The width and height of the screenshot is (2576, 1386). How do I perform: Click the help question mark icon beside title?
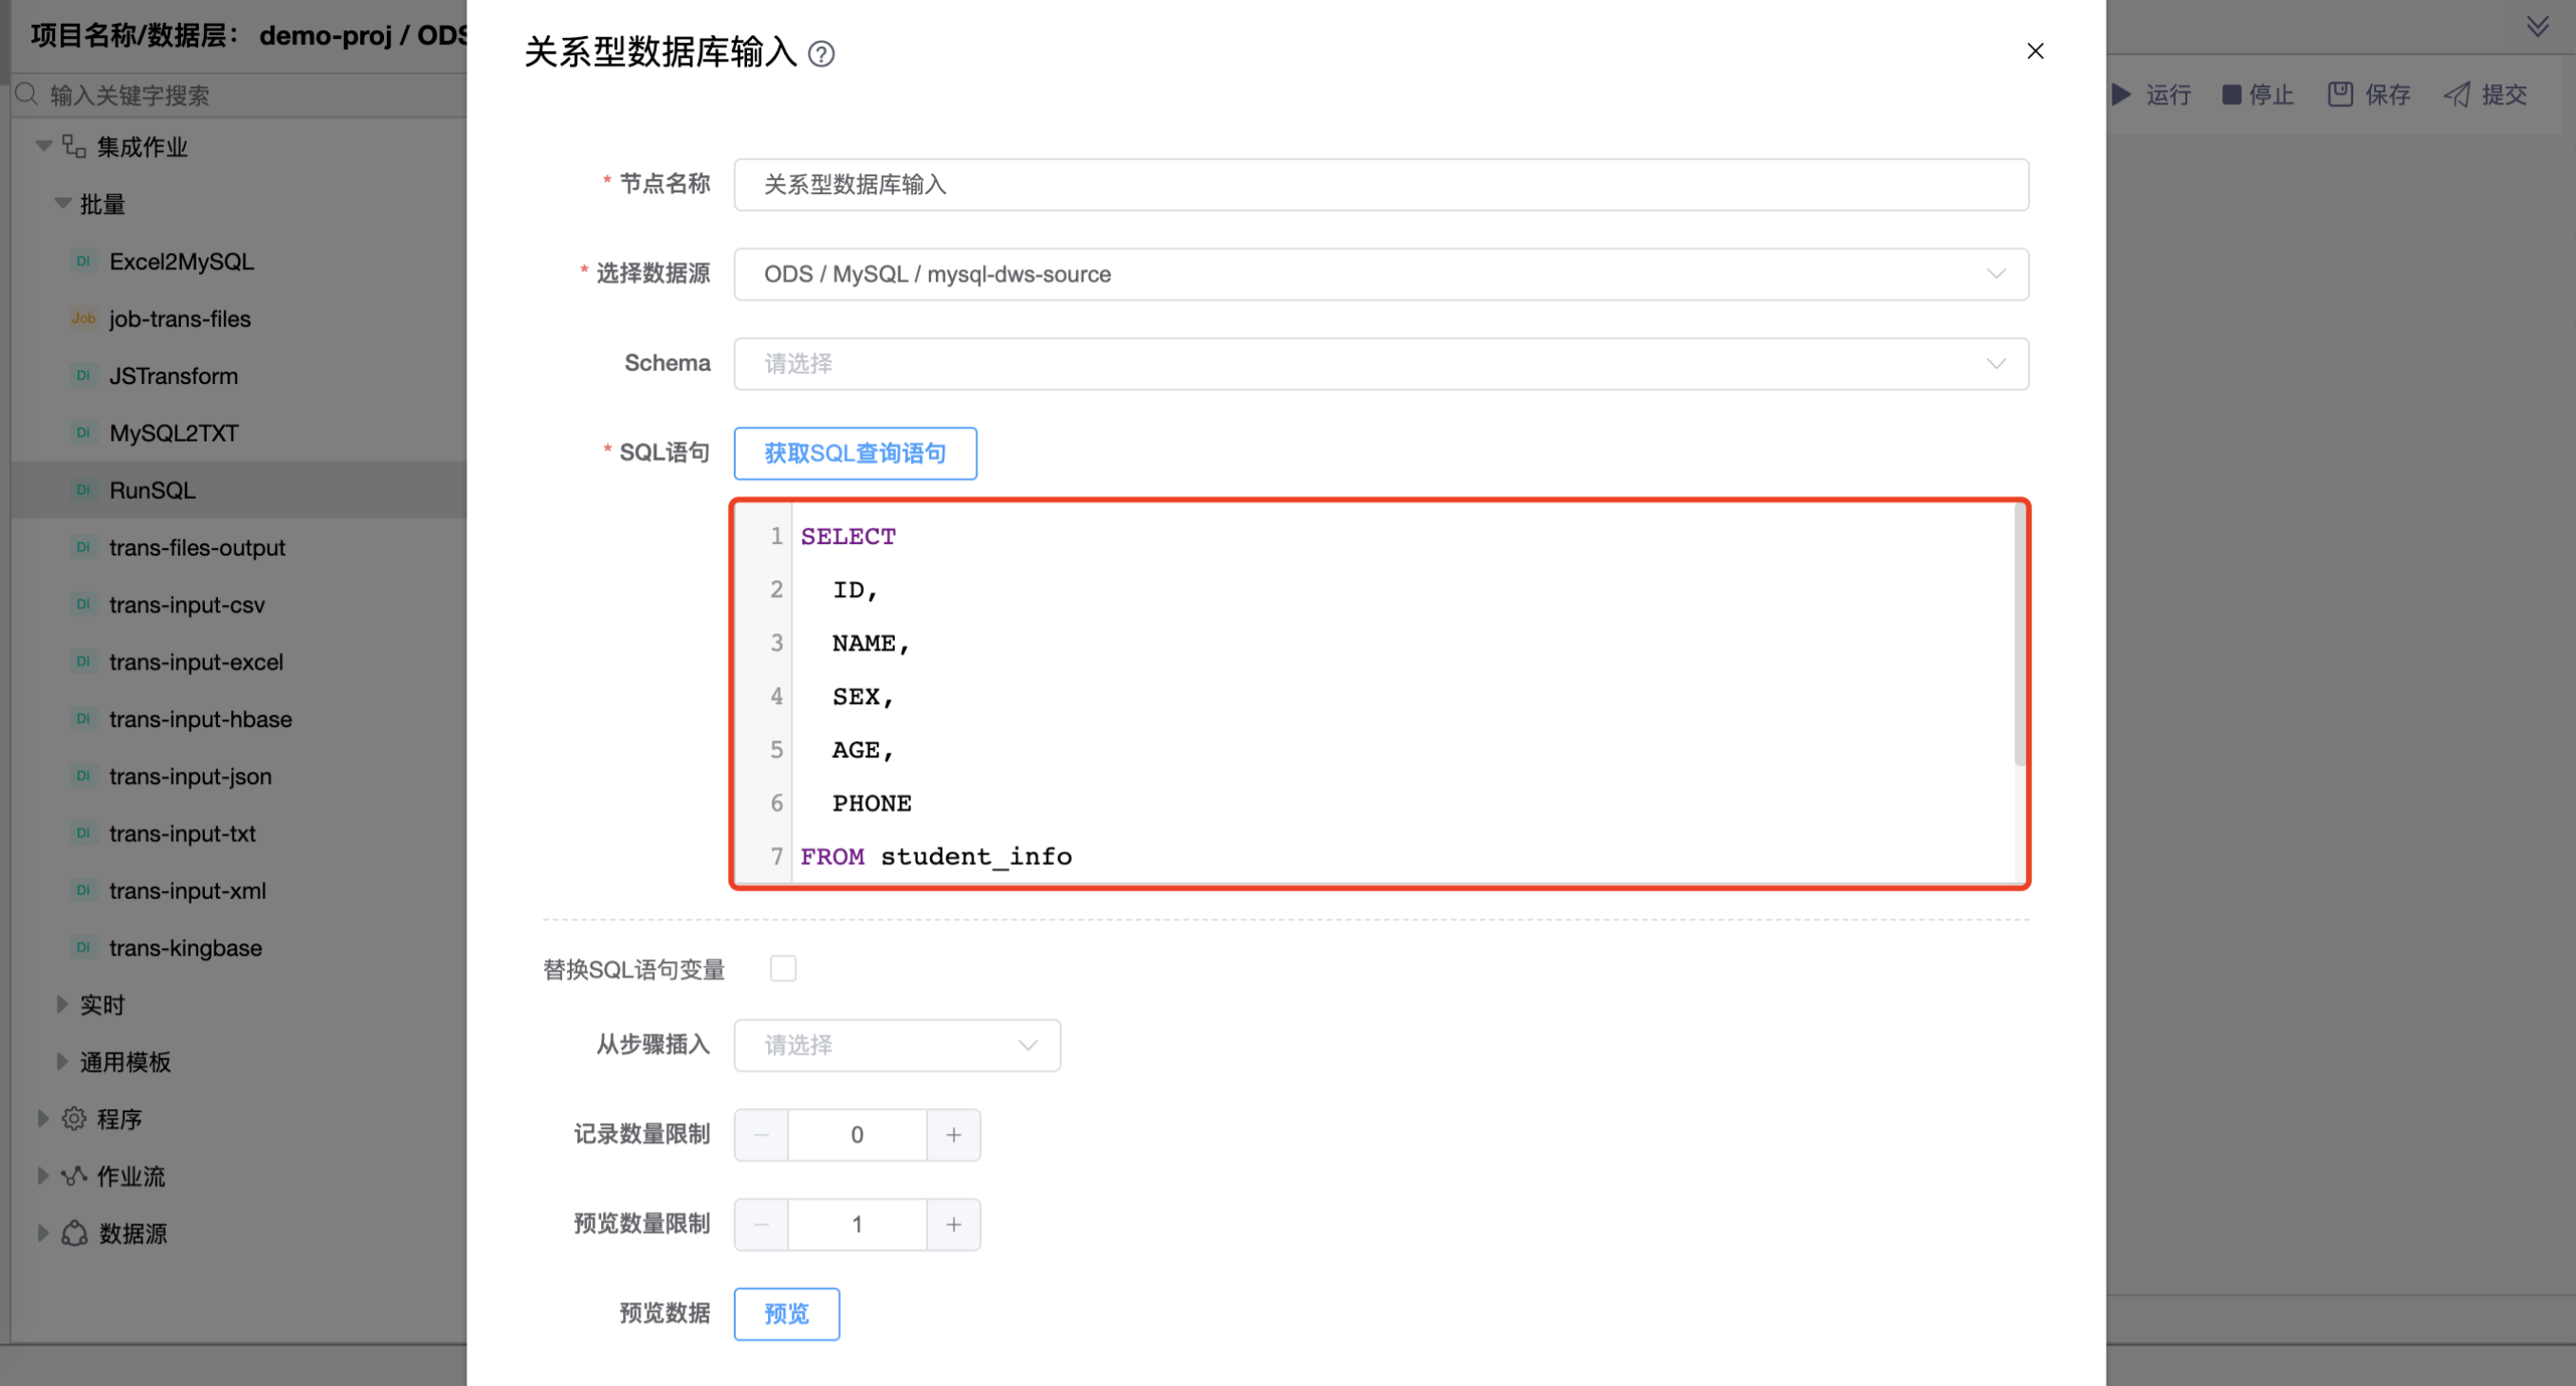821,53
